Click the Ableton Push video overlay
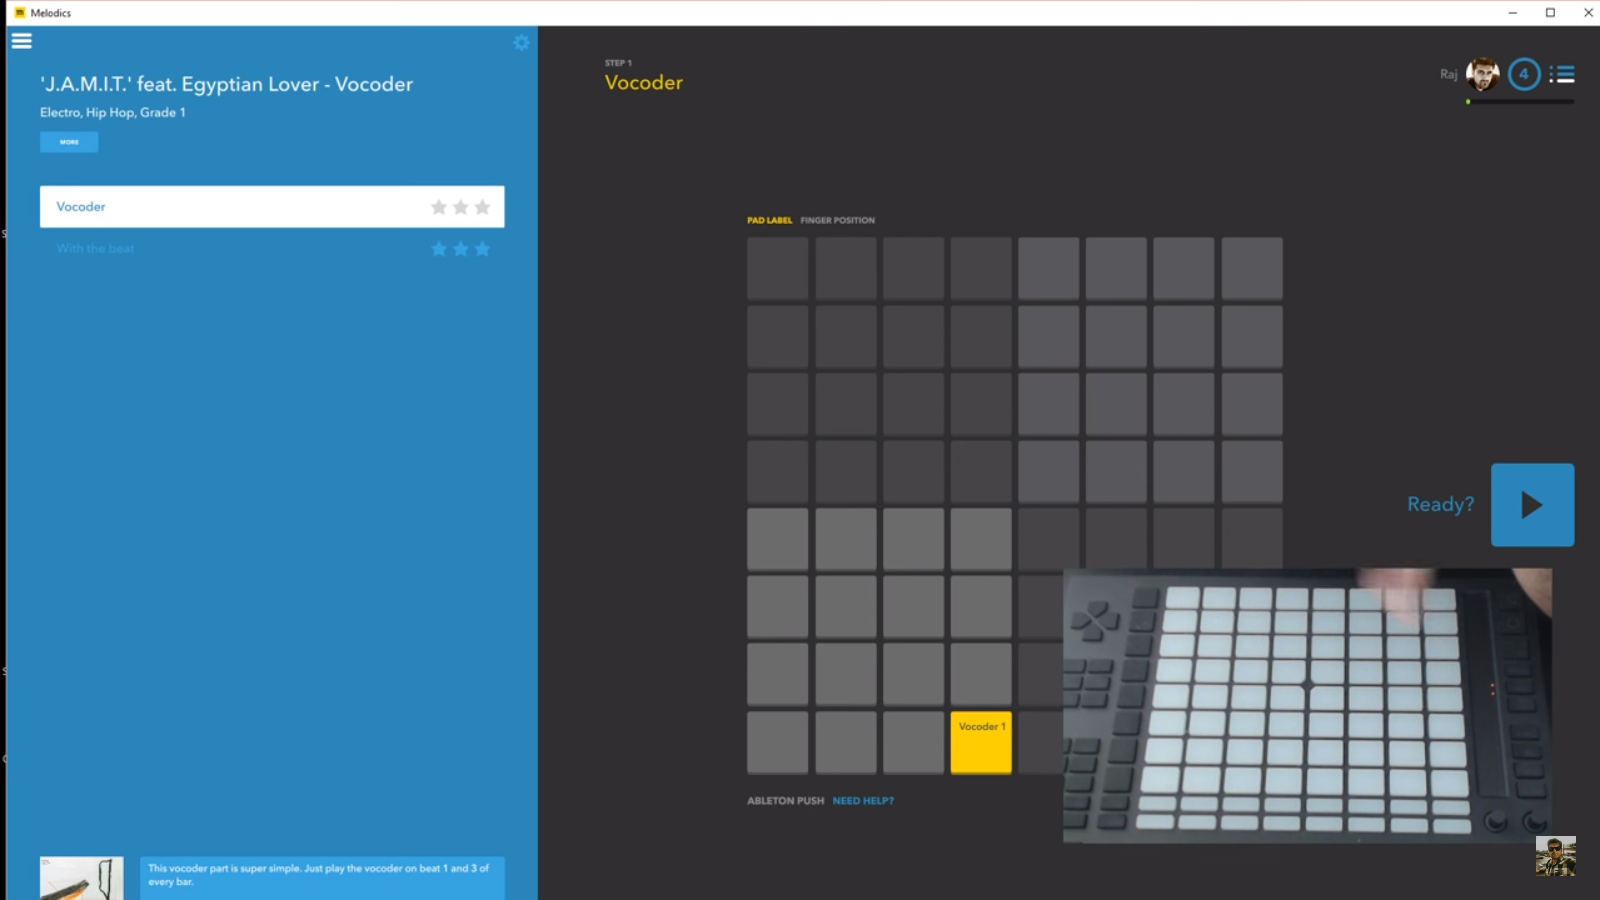This screenshot has height=900, width=1600. tap(1307, 705)
